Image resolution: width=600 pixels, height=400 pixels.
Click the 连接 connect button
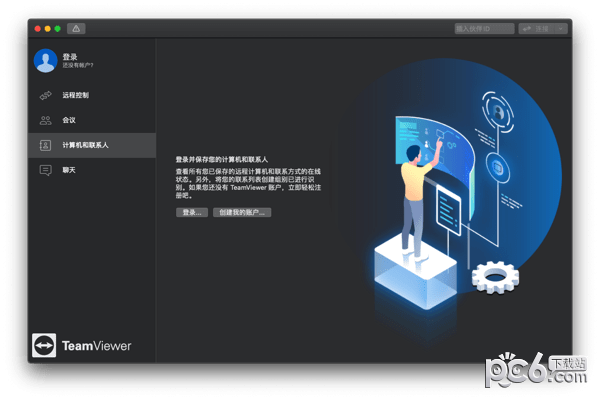click(537, 29)
